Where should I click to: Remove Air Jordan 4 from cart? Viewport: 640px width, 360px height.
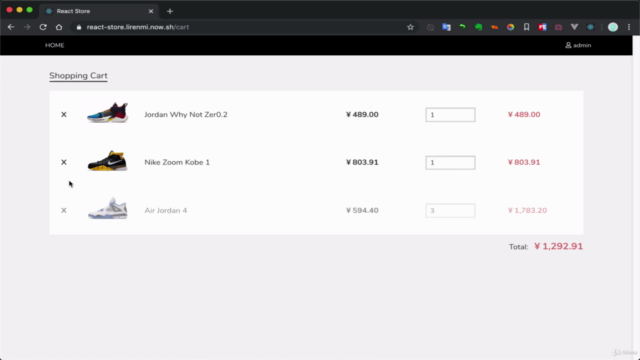pyautogui.click(x=64, y=211)
